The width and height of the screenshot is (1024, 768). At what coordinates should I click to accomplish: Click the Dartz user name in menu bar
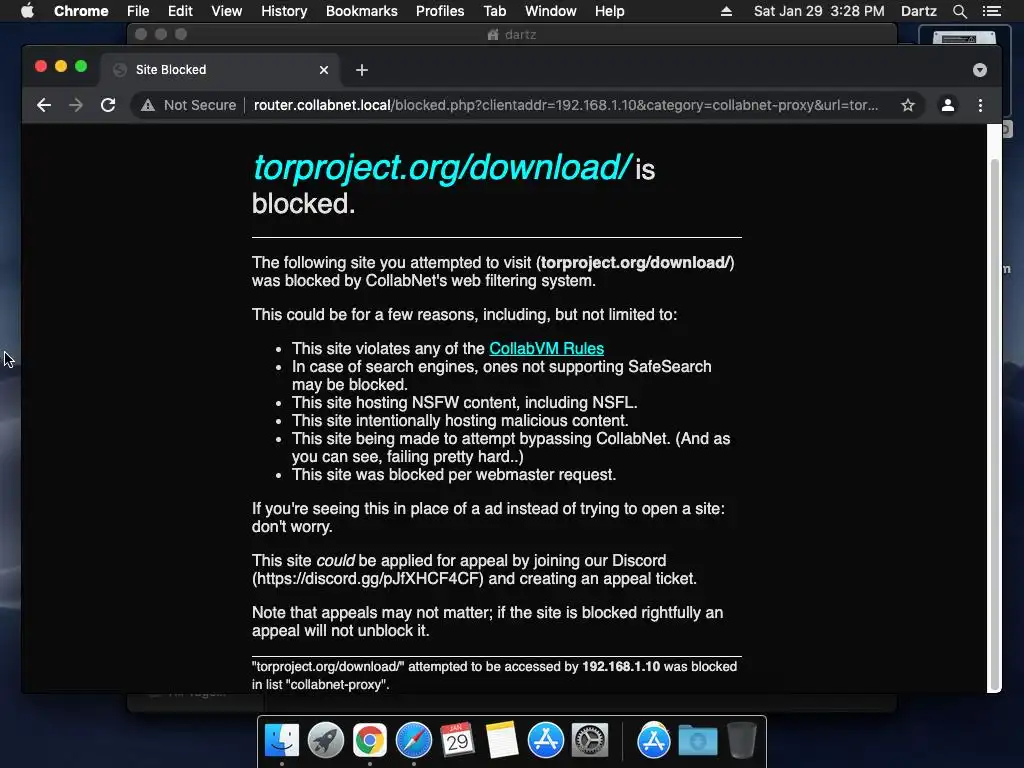tap(918, 11)
